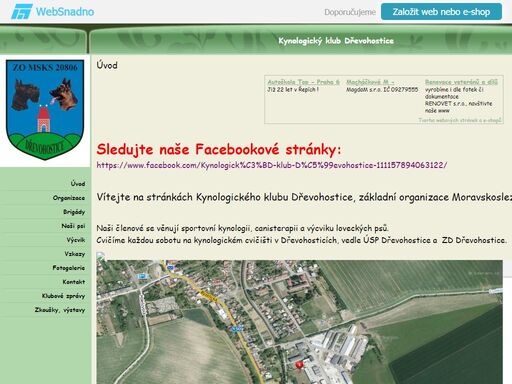
Task: Open the WebSnadno brand text link
Action: pyautogui.click(x=65, y=12)
